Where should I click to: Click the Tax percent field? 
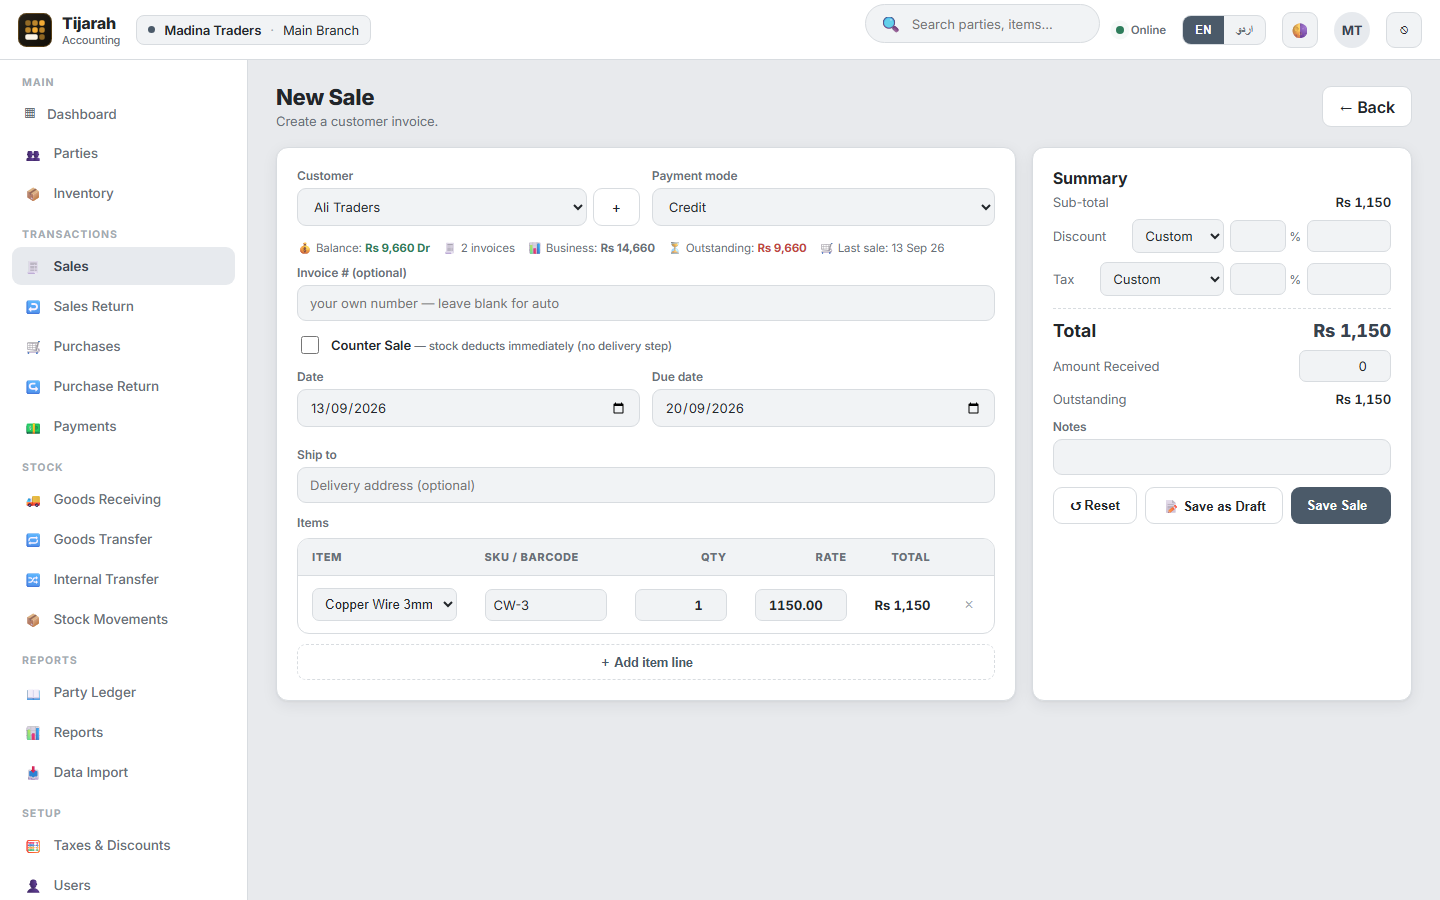1258,279
